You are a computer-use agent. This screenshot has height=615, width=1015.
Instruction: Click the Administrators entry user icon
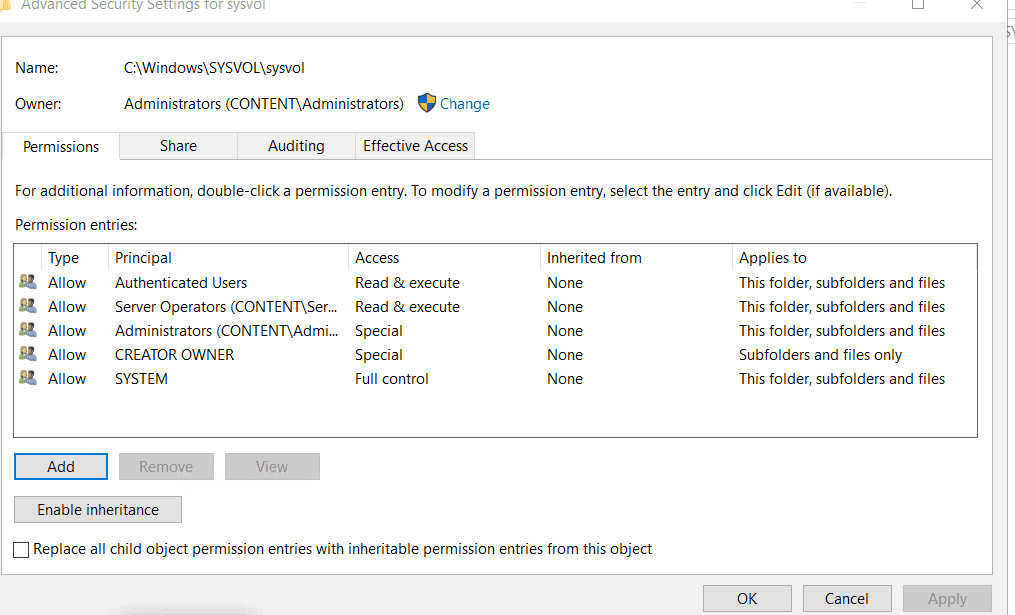28,331
